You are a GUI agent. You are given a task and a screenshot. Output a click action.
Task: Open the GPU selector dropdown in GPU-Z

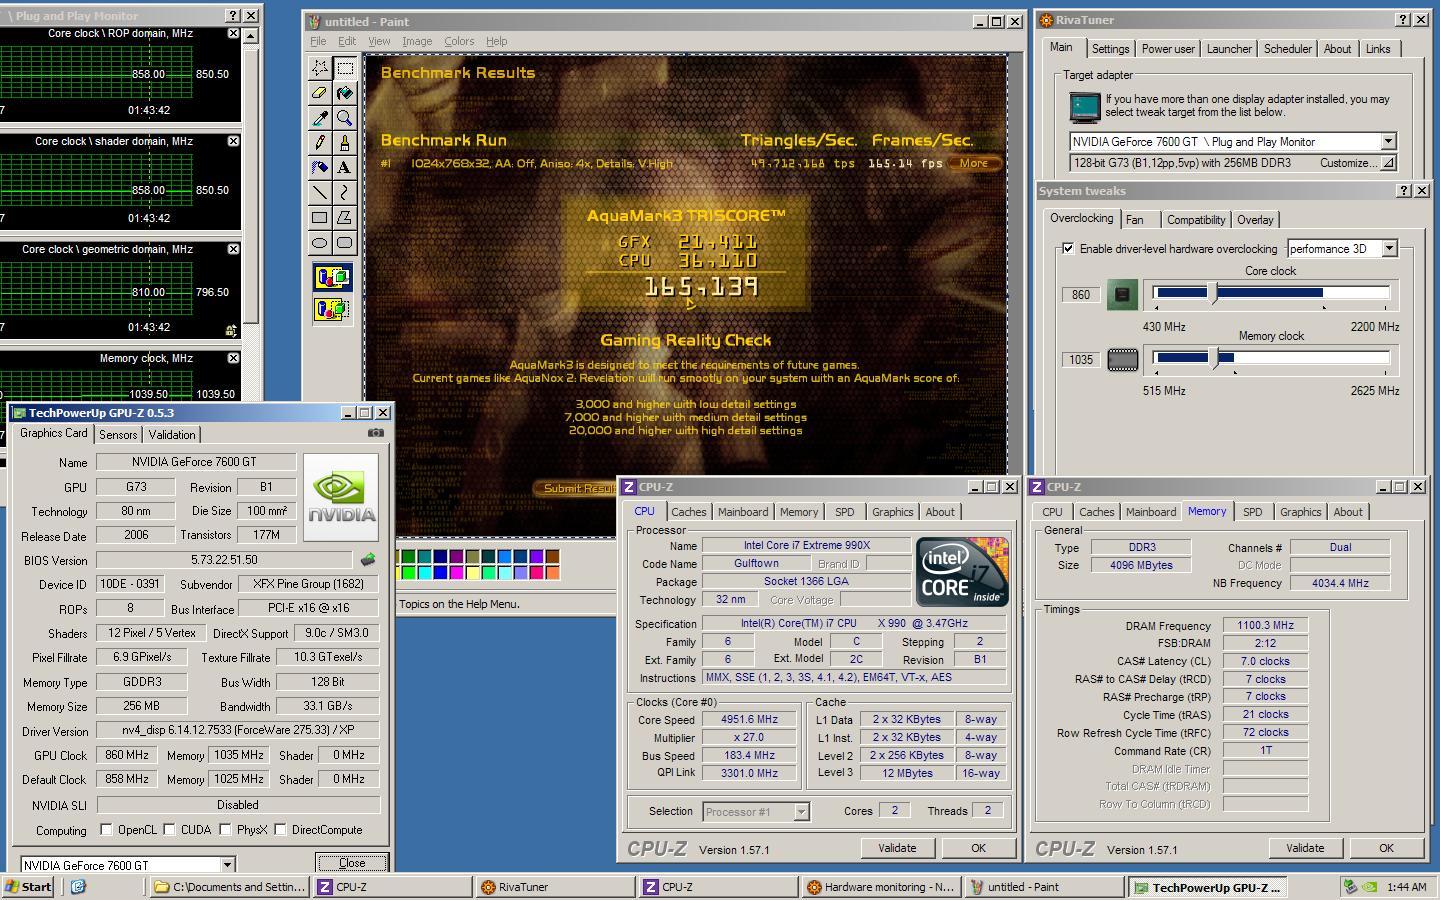227,865
